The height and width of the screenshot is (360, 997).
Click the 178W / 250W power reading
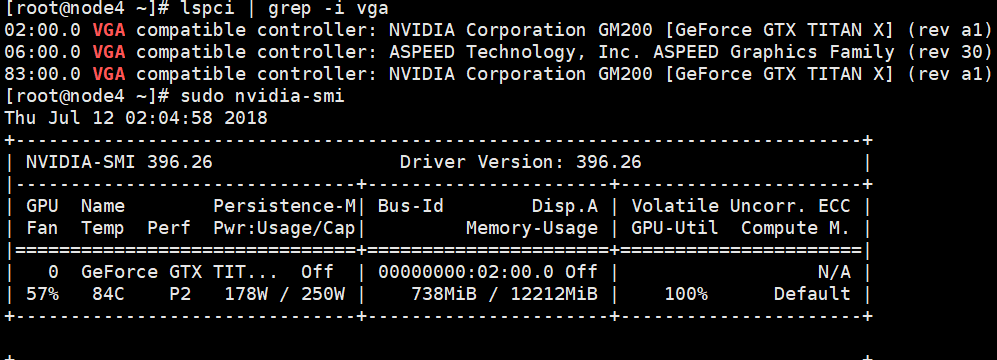coord(285,294)
